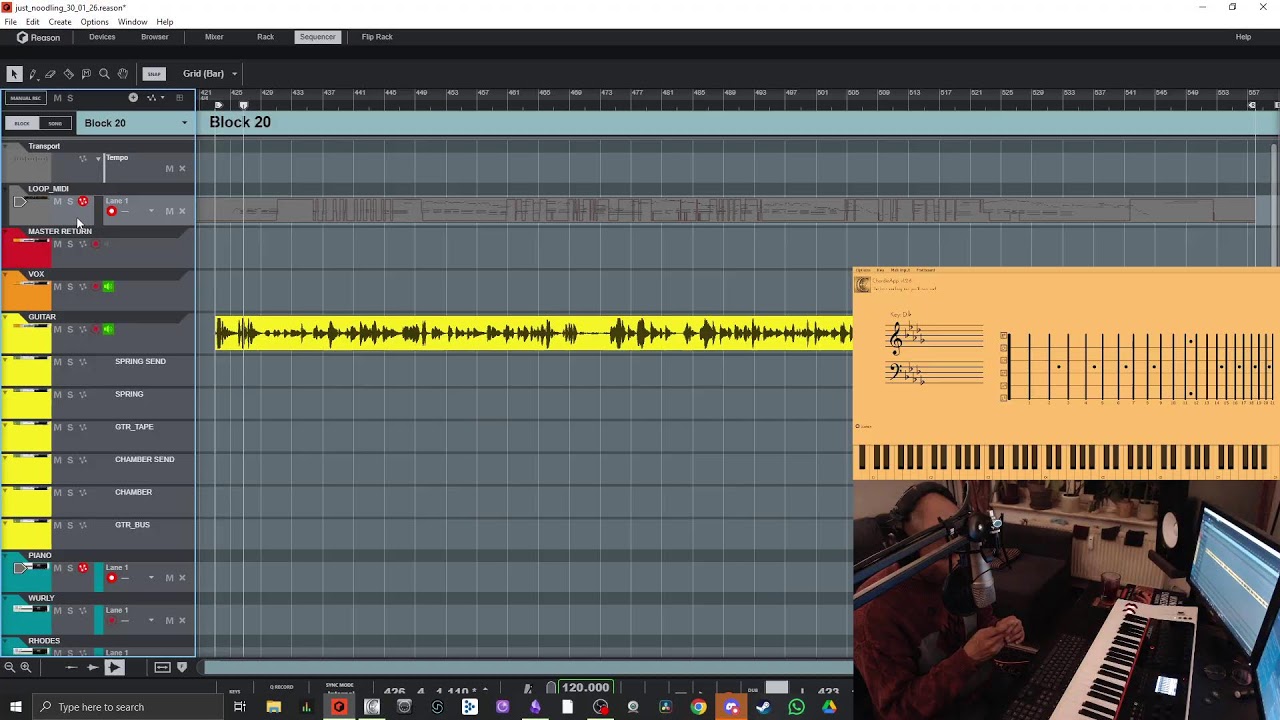The height and width of the screenshot is (720, 1280).
Task: Open the Create menu
Action: (x=59, y=22)
